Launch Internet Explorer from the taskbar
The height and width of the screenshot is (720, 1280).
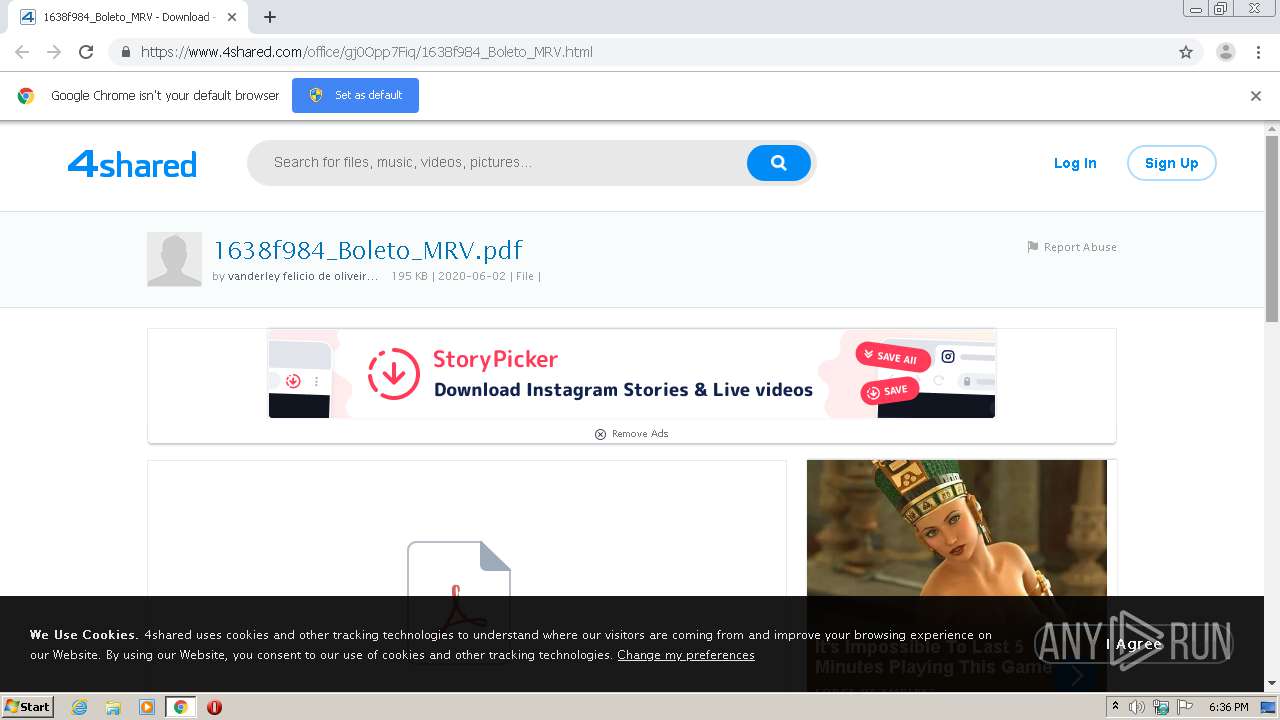tap(79, 707)
